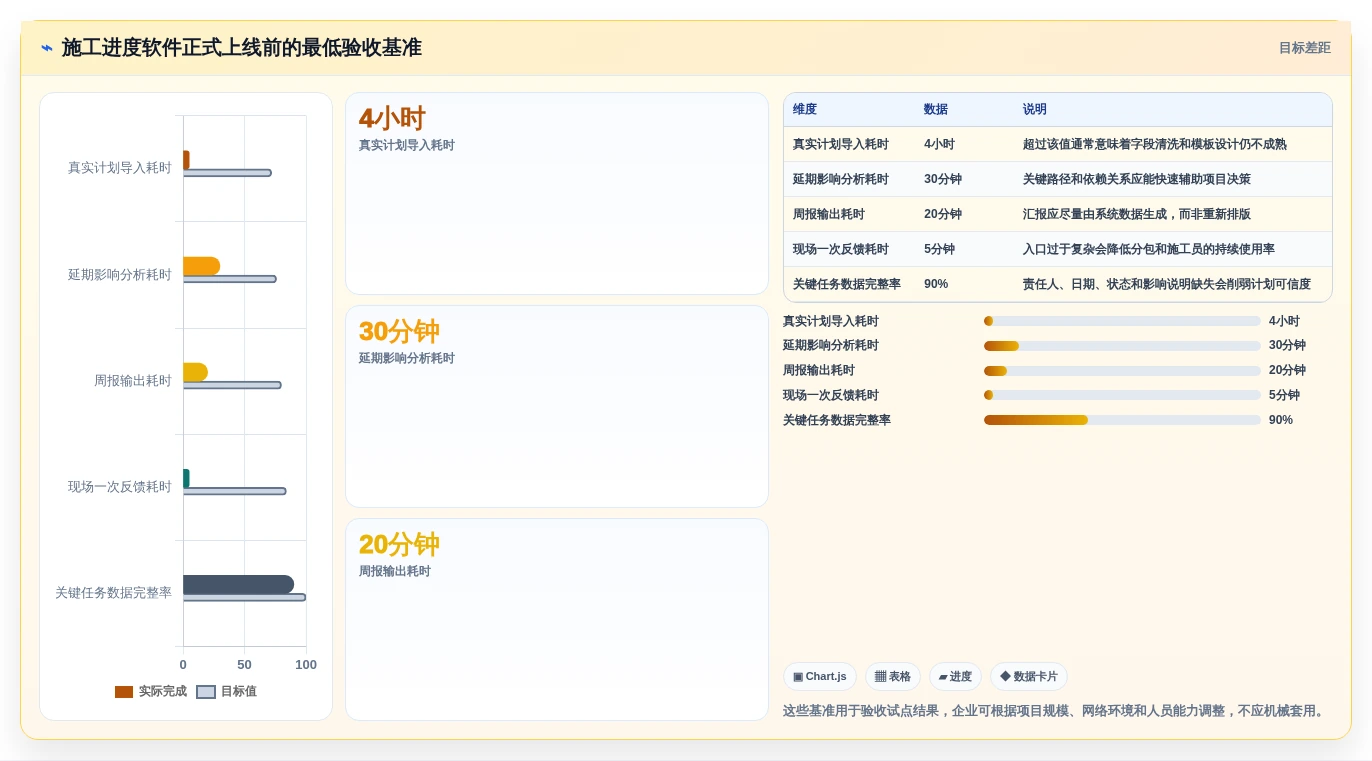The width and height of the screenshot is (1372, 761).
Task: Click the description about 字段清洗和模板设计
Action: (1154, 145)
